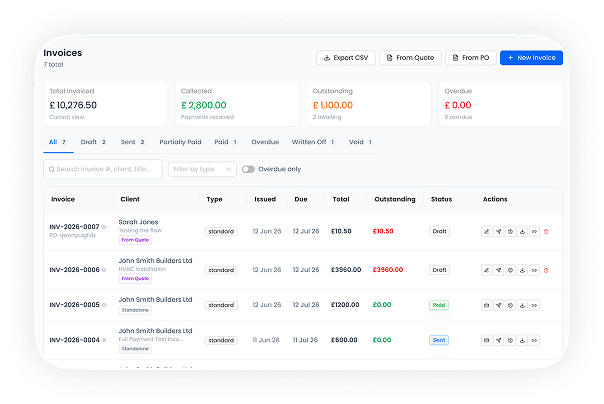Click the From PO button

[471, 58]
